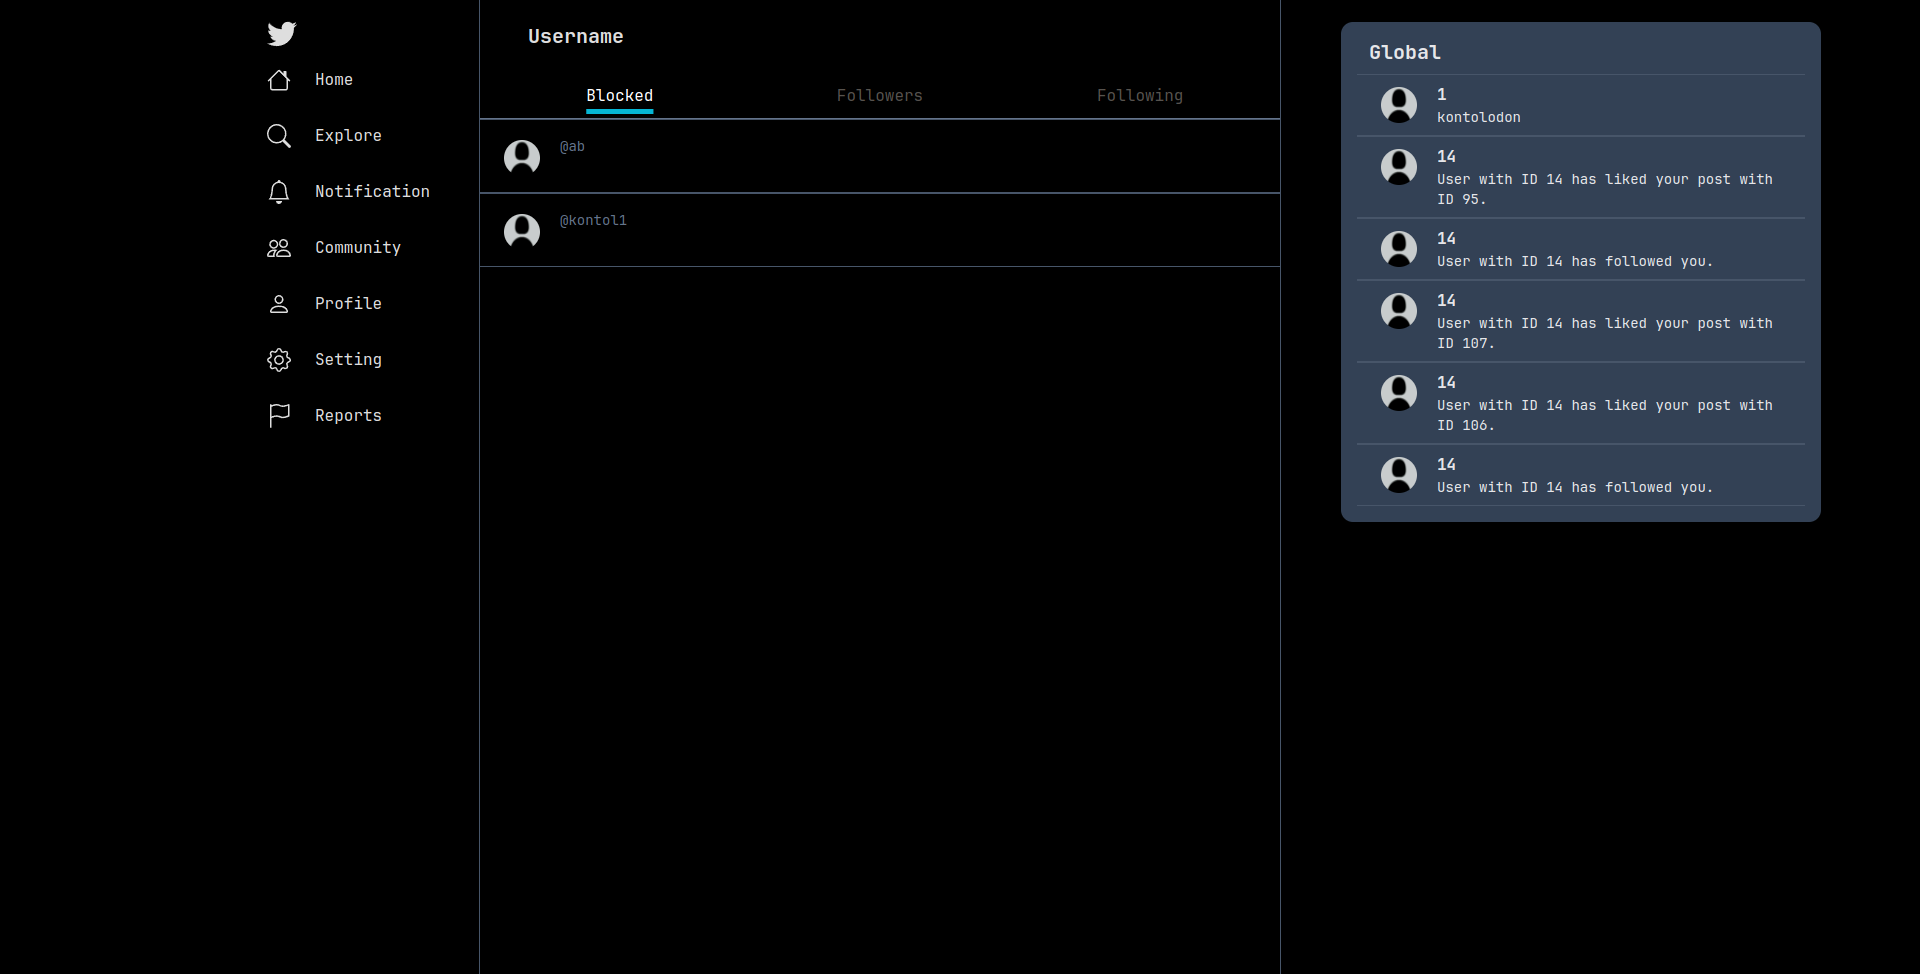Switch to the Followers tab
The image size is (1920, 974).
pos(879,96)
